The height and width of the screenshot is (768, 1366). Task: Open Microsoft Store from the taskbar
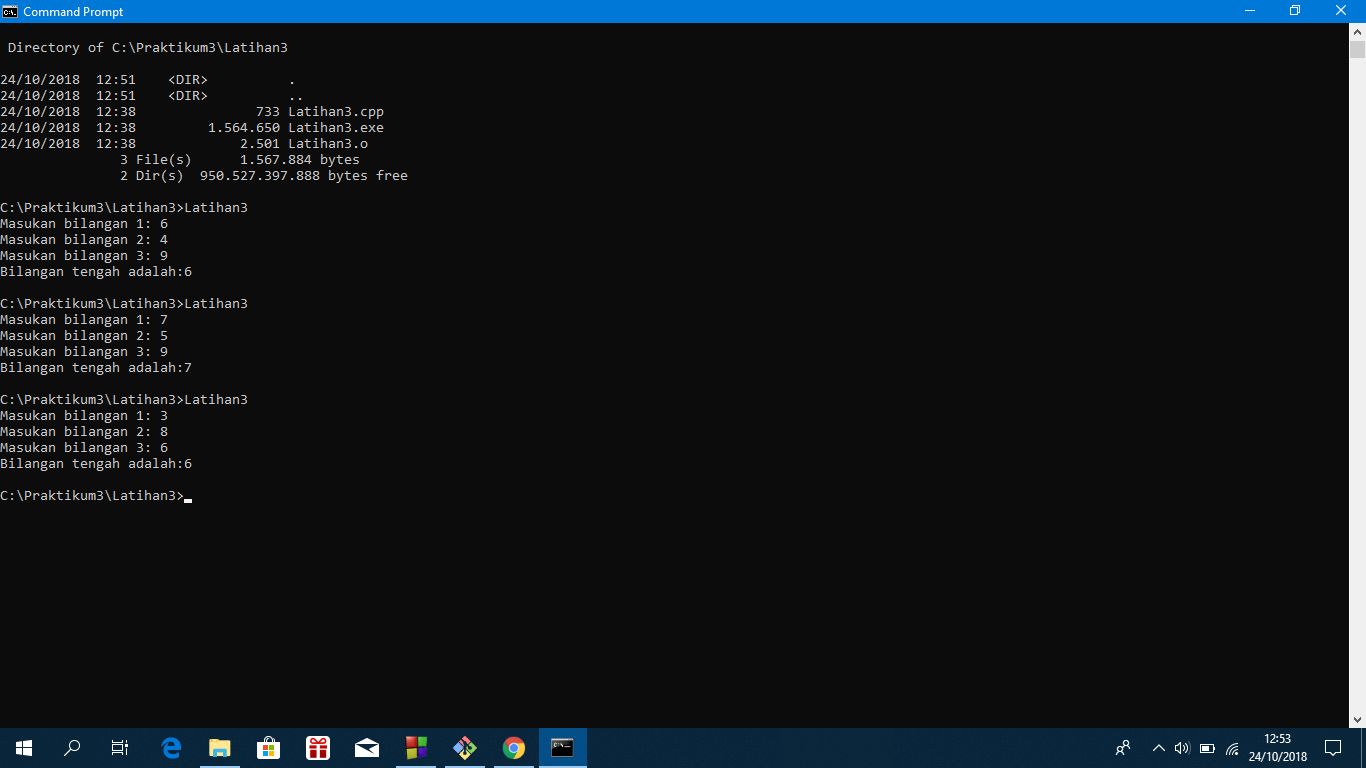click(x=269, y=748)
